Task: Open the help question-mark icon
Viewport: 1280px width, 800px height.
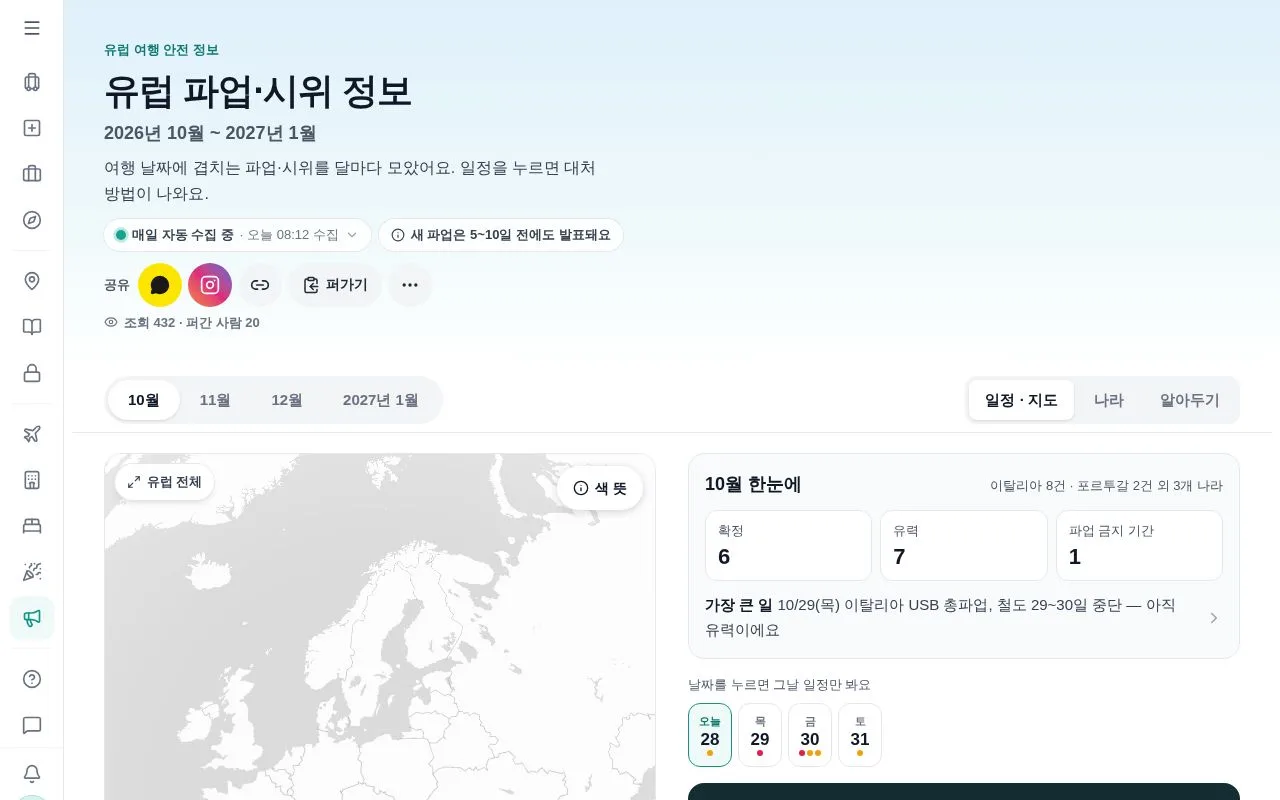Action: 32,679
